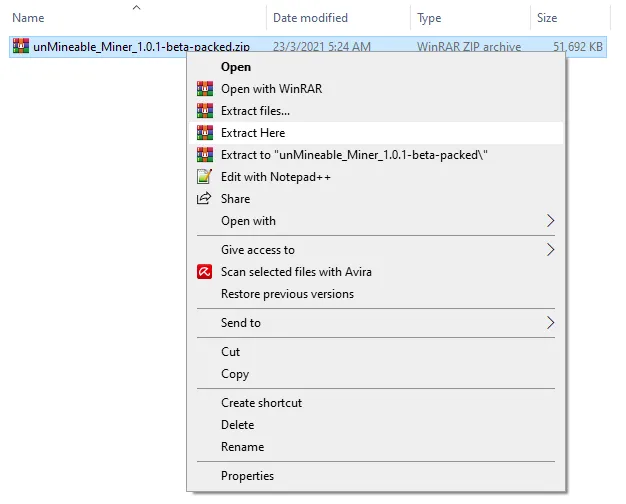626x504 pixels.
Task: Choose Edit with Notepad++
Action: point(376,177)
